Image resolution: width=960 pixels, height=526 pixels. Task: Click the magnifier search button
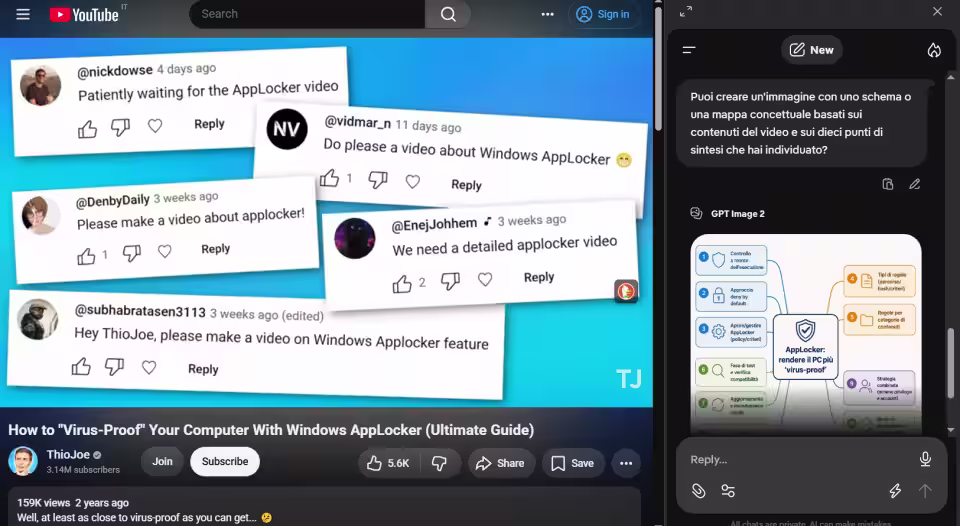[x=448, y=14]
